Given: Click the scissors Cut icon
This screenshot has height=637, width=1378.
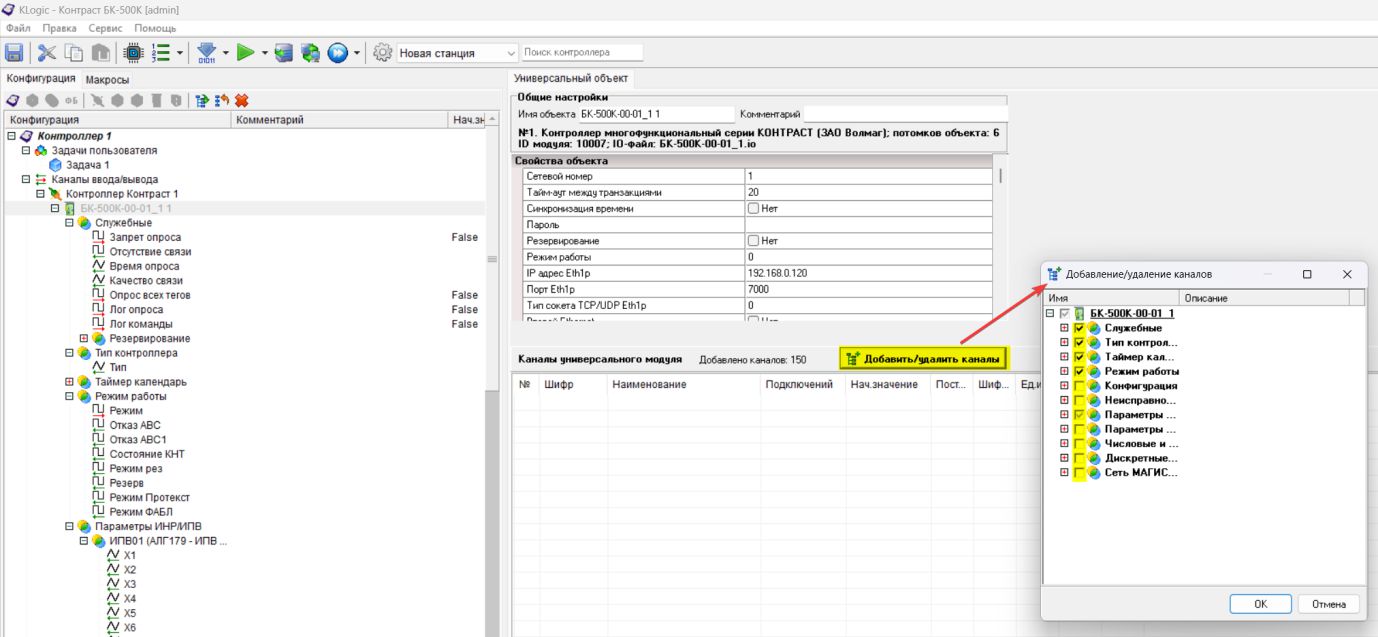Looking at the screenshot, I should tap(47, 53).
